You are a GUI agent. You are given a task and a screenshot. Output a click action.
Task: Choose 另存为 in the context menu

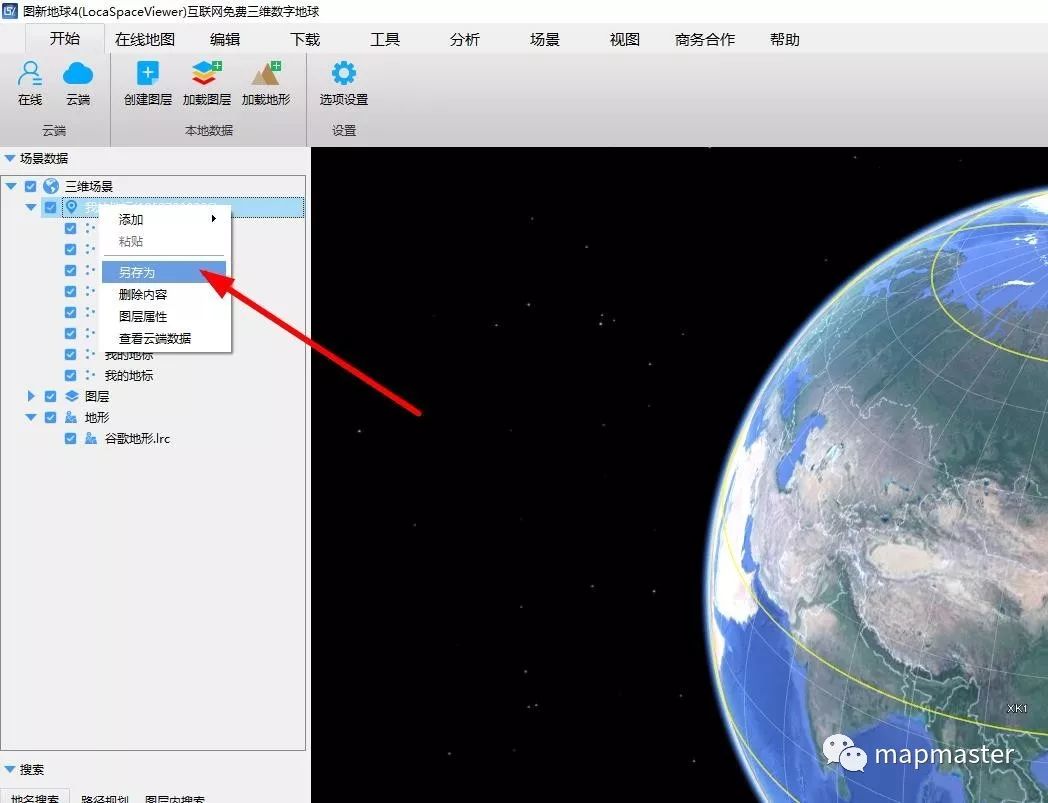pyautogui.click(x=164, y=272)
